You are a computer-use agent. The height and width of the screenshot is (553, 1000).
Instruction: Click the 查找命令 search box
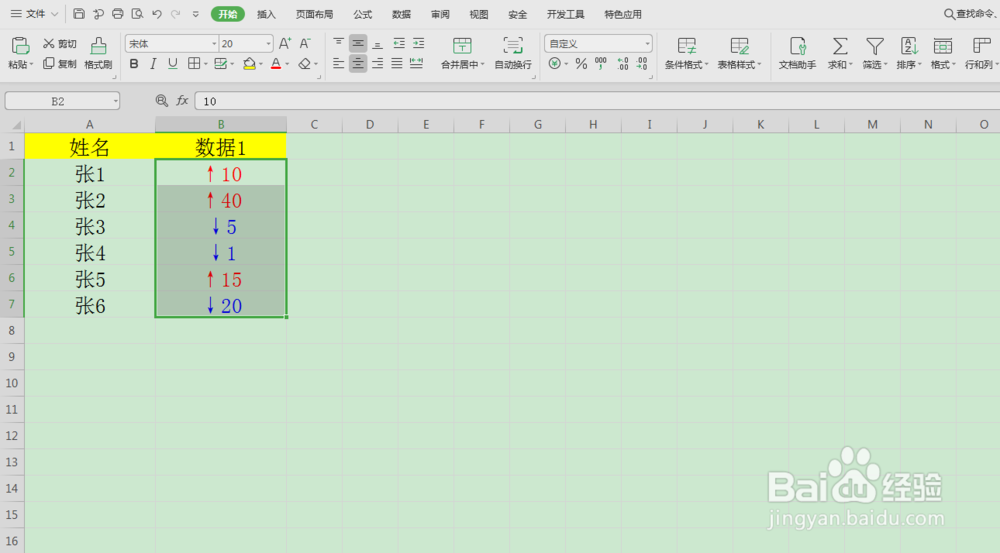click(x=971, y=13)
